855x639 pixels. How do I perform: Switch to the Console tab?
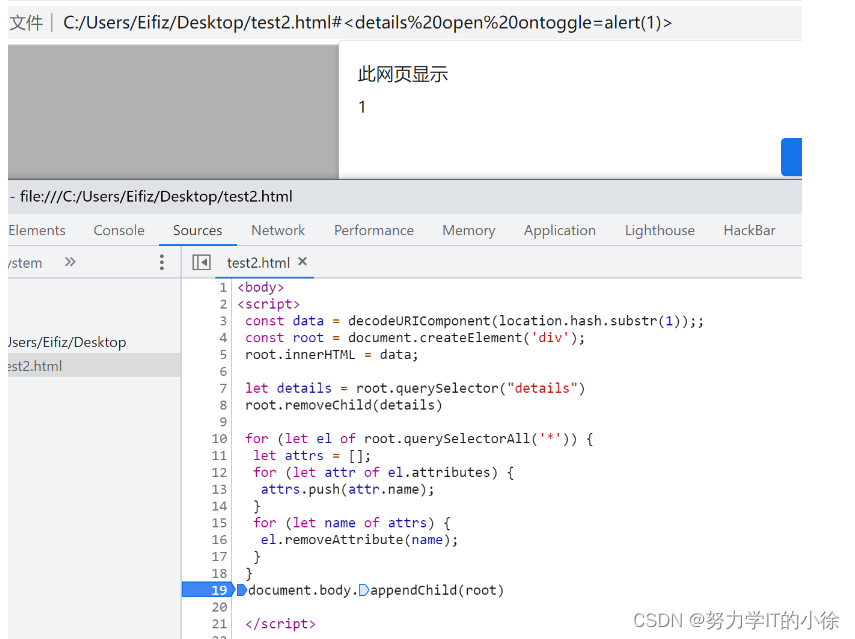point(119,231)
